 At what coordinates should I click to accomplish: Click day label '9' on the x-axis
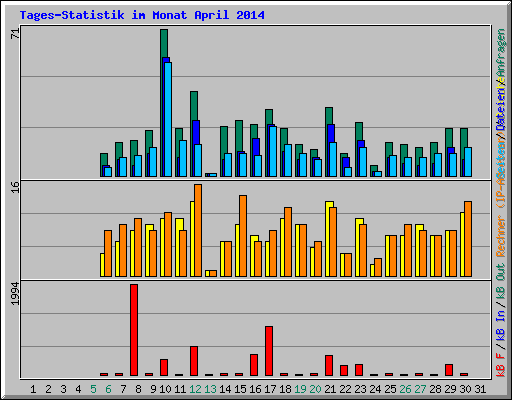coord(153,389)
